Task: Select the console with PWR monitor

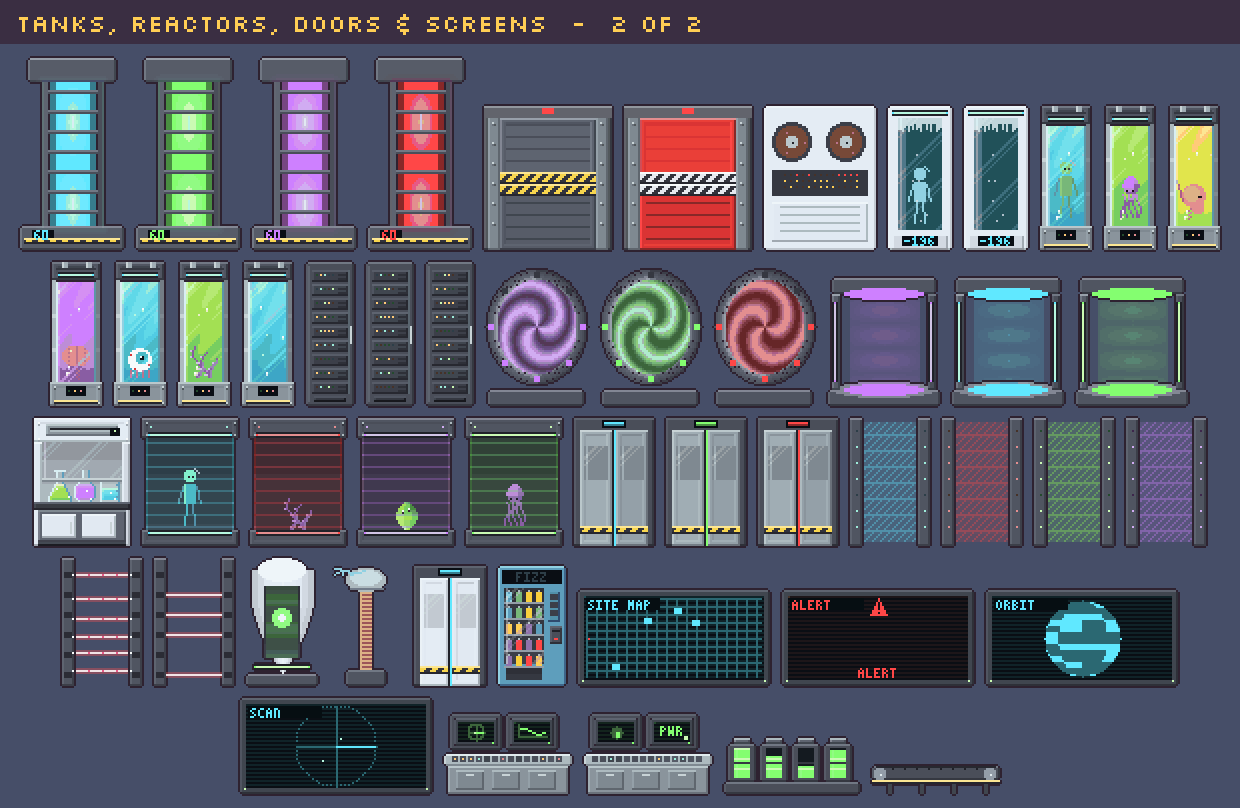Action: 647,754
